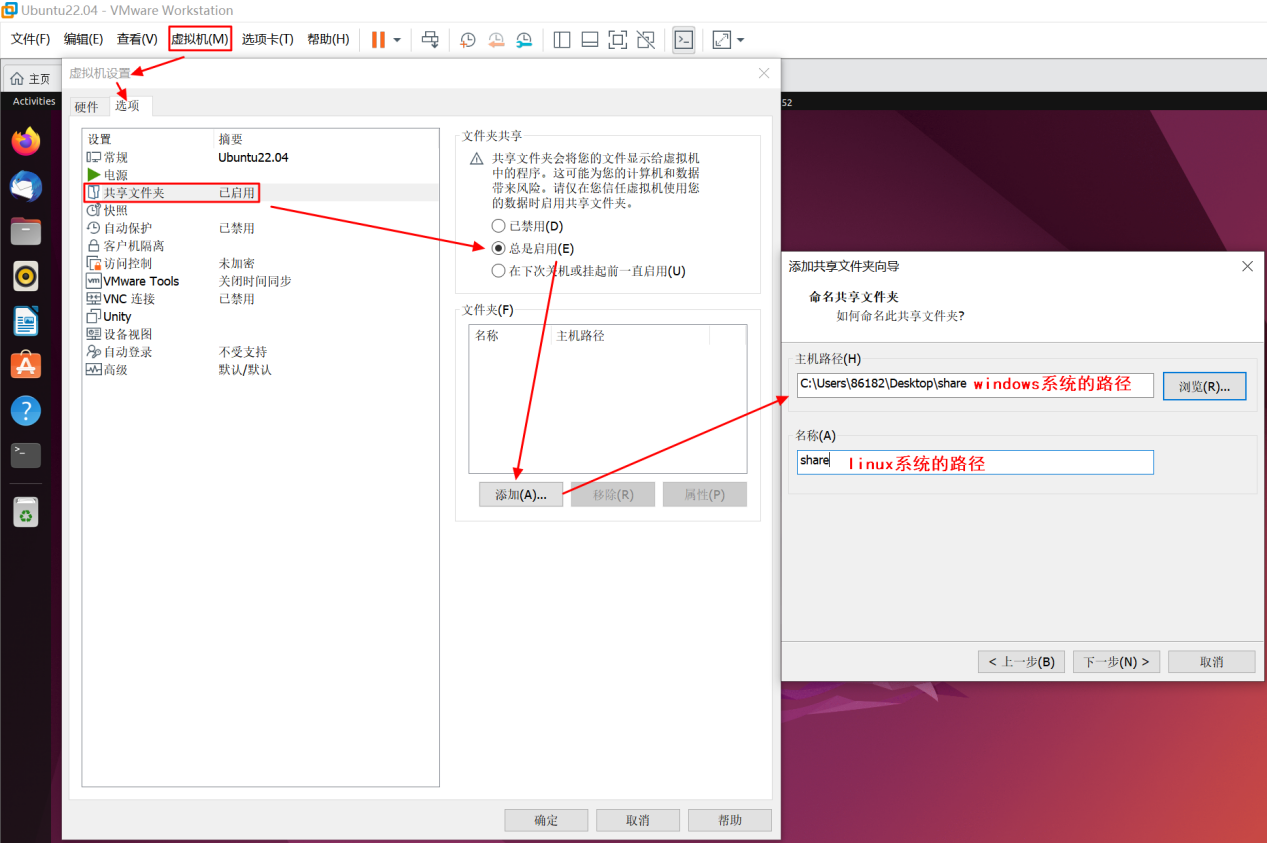Viewport: 1267px width, 843px height.
Task: Select the VMware Tools settings row
Action: pos(261,281)
